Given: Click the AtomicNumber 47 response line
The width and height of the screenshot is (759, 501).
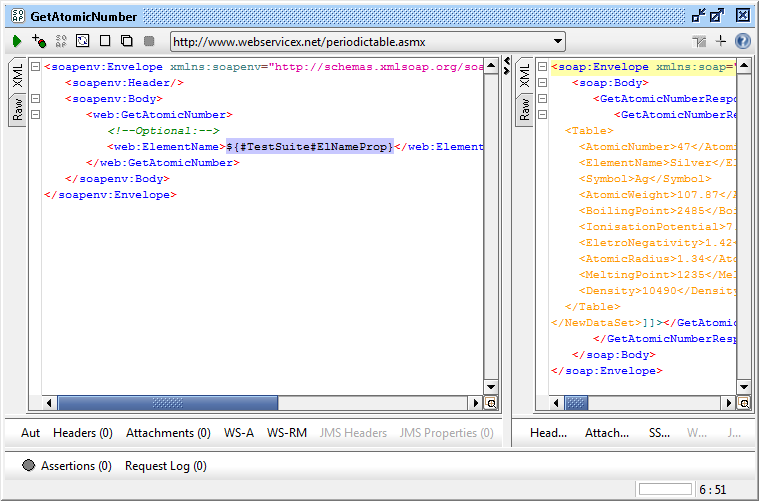Looking at the screenshot, I should point(657,147).
